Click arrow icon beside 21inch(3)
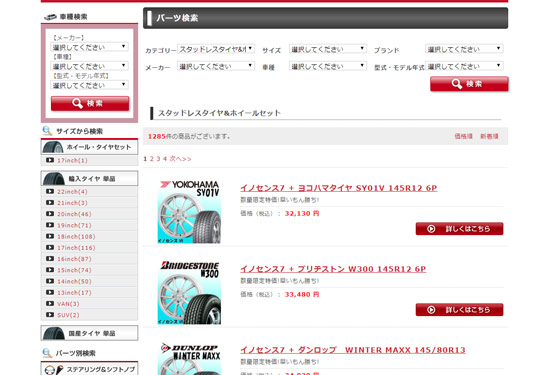The width and height of the screenshot is (550, 375). pyautogui.click(x=50, y=202)
